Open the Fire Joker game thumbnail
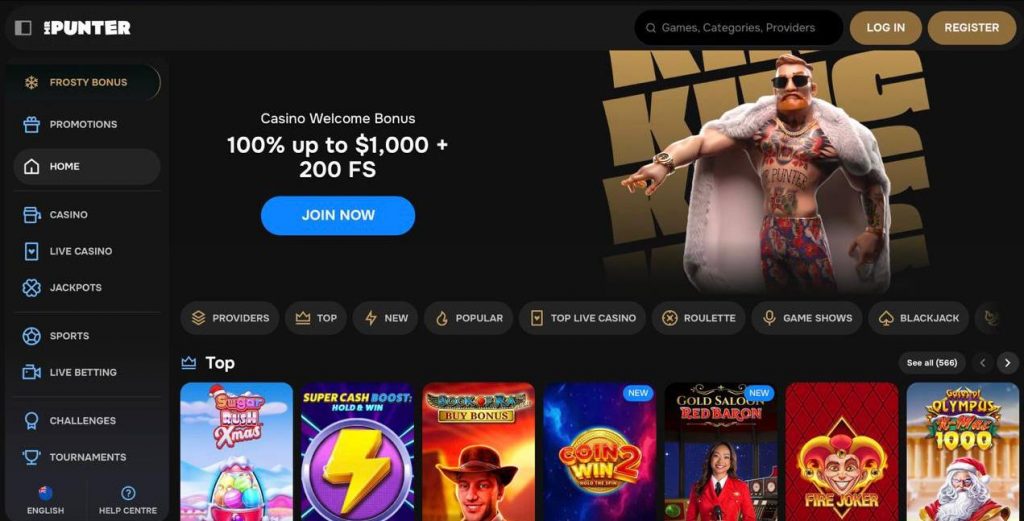 coord(842,452)
